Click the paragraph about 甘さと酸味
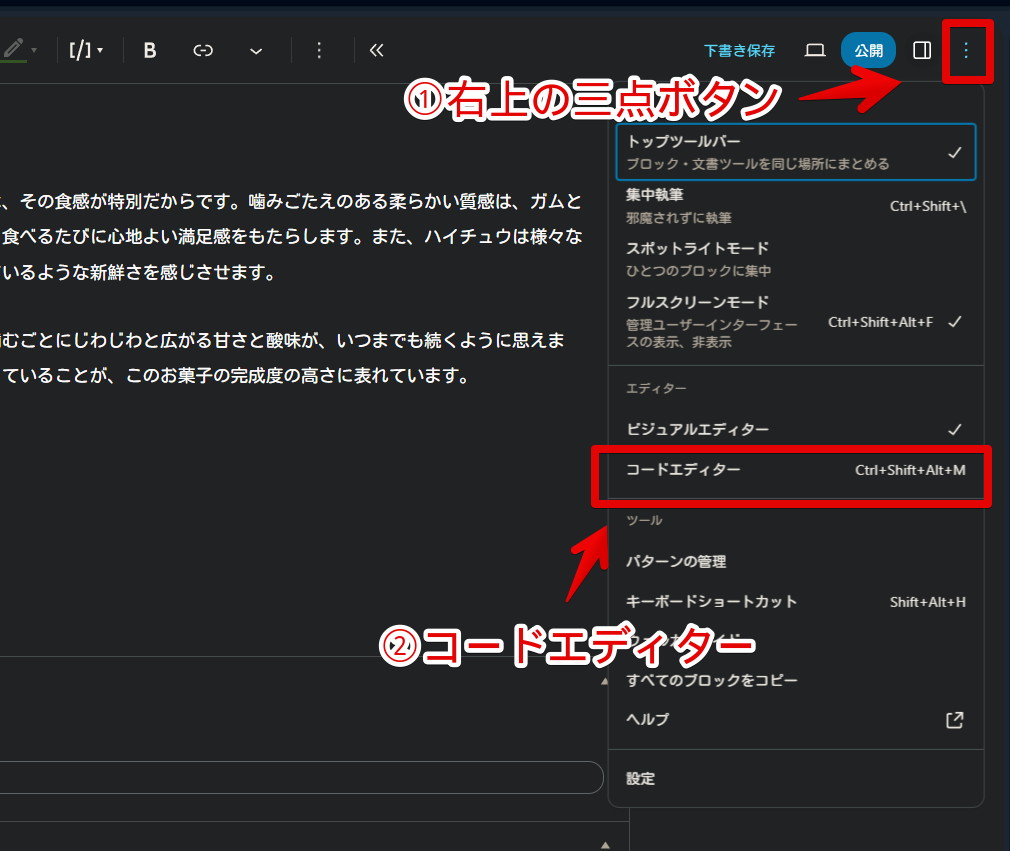Image resolution: width=1010 pixels, height=851 pixels. (282, 358)
